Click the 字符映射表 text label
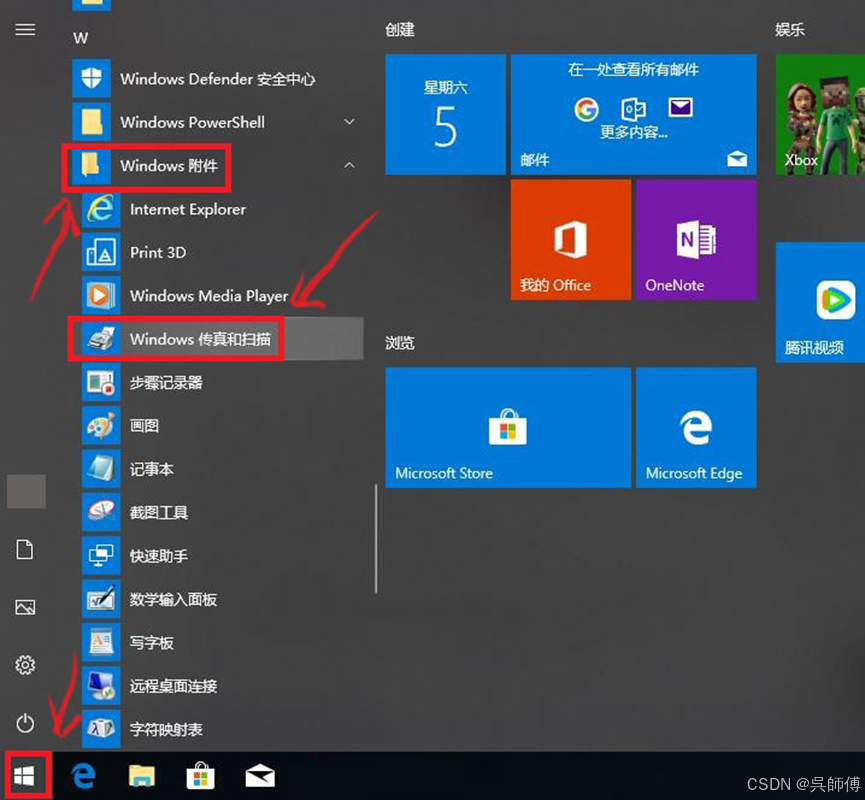 pyautogui.click(x=166, y=729)
